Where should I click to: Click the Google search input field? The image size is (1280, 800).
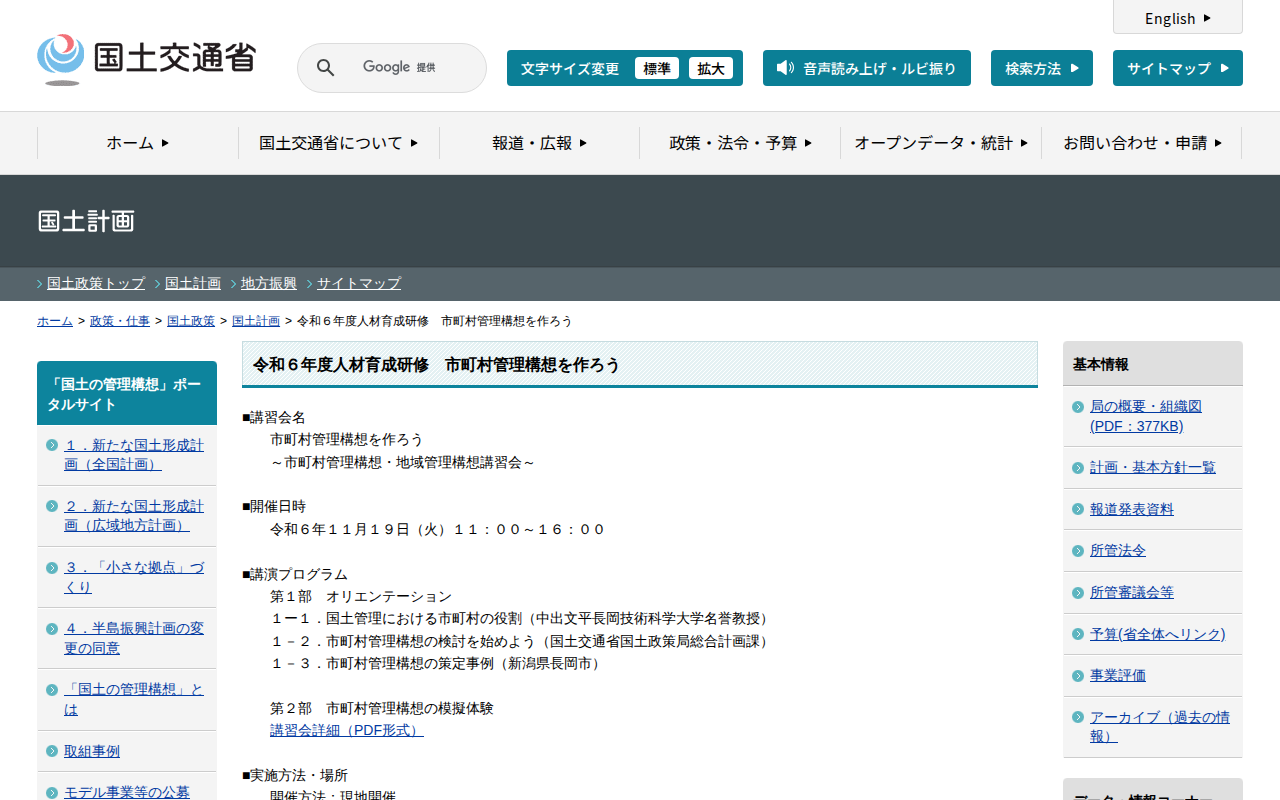tap(410, 68)
